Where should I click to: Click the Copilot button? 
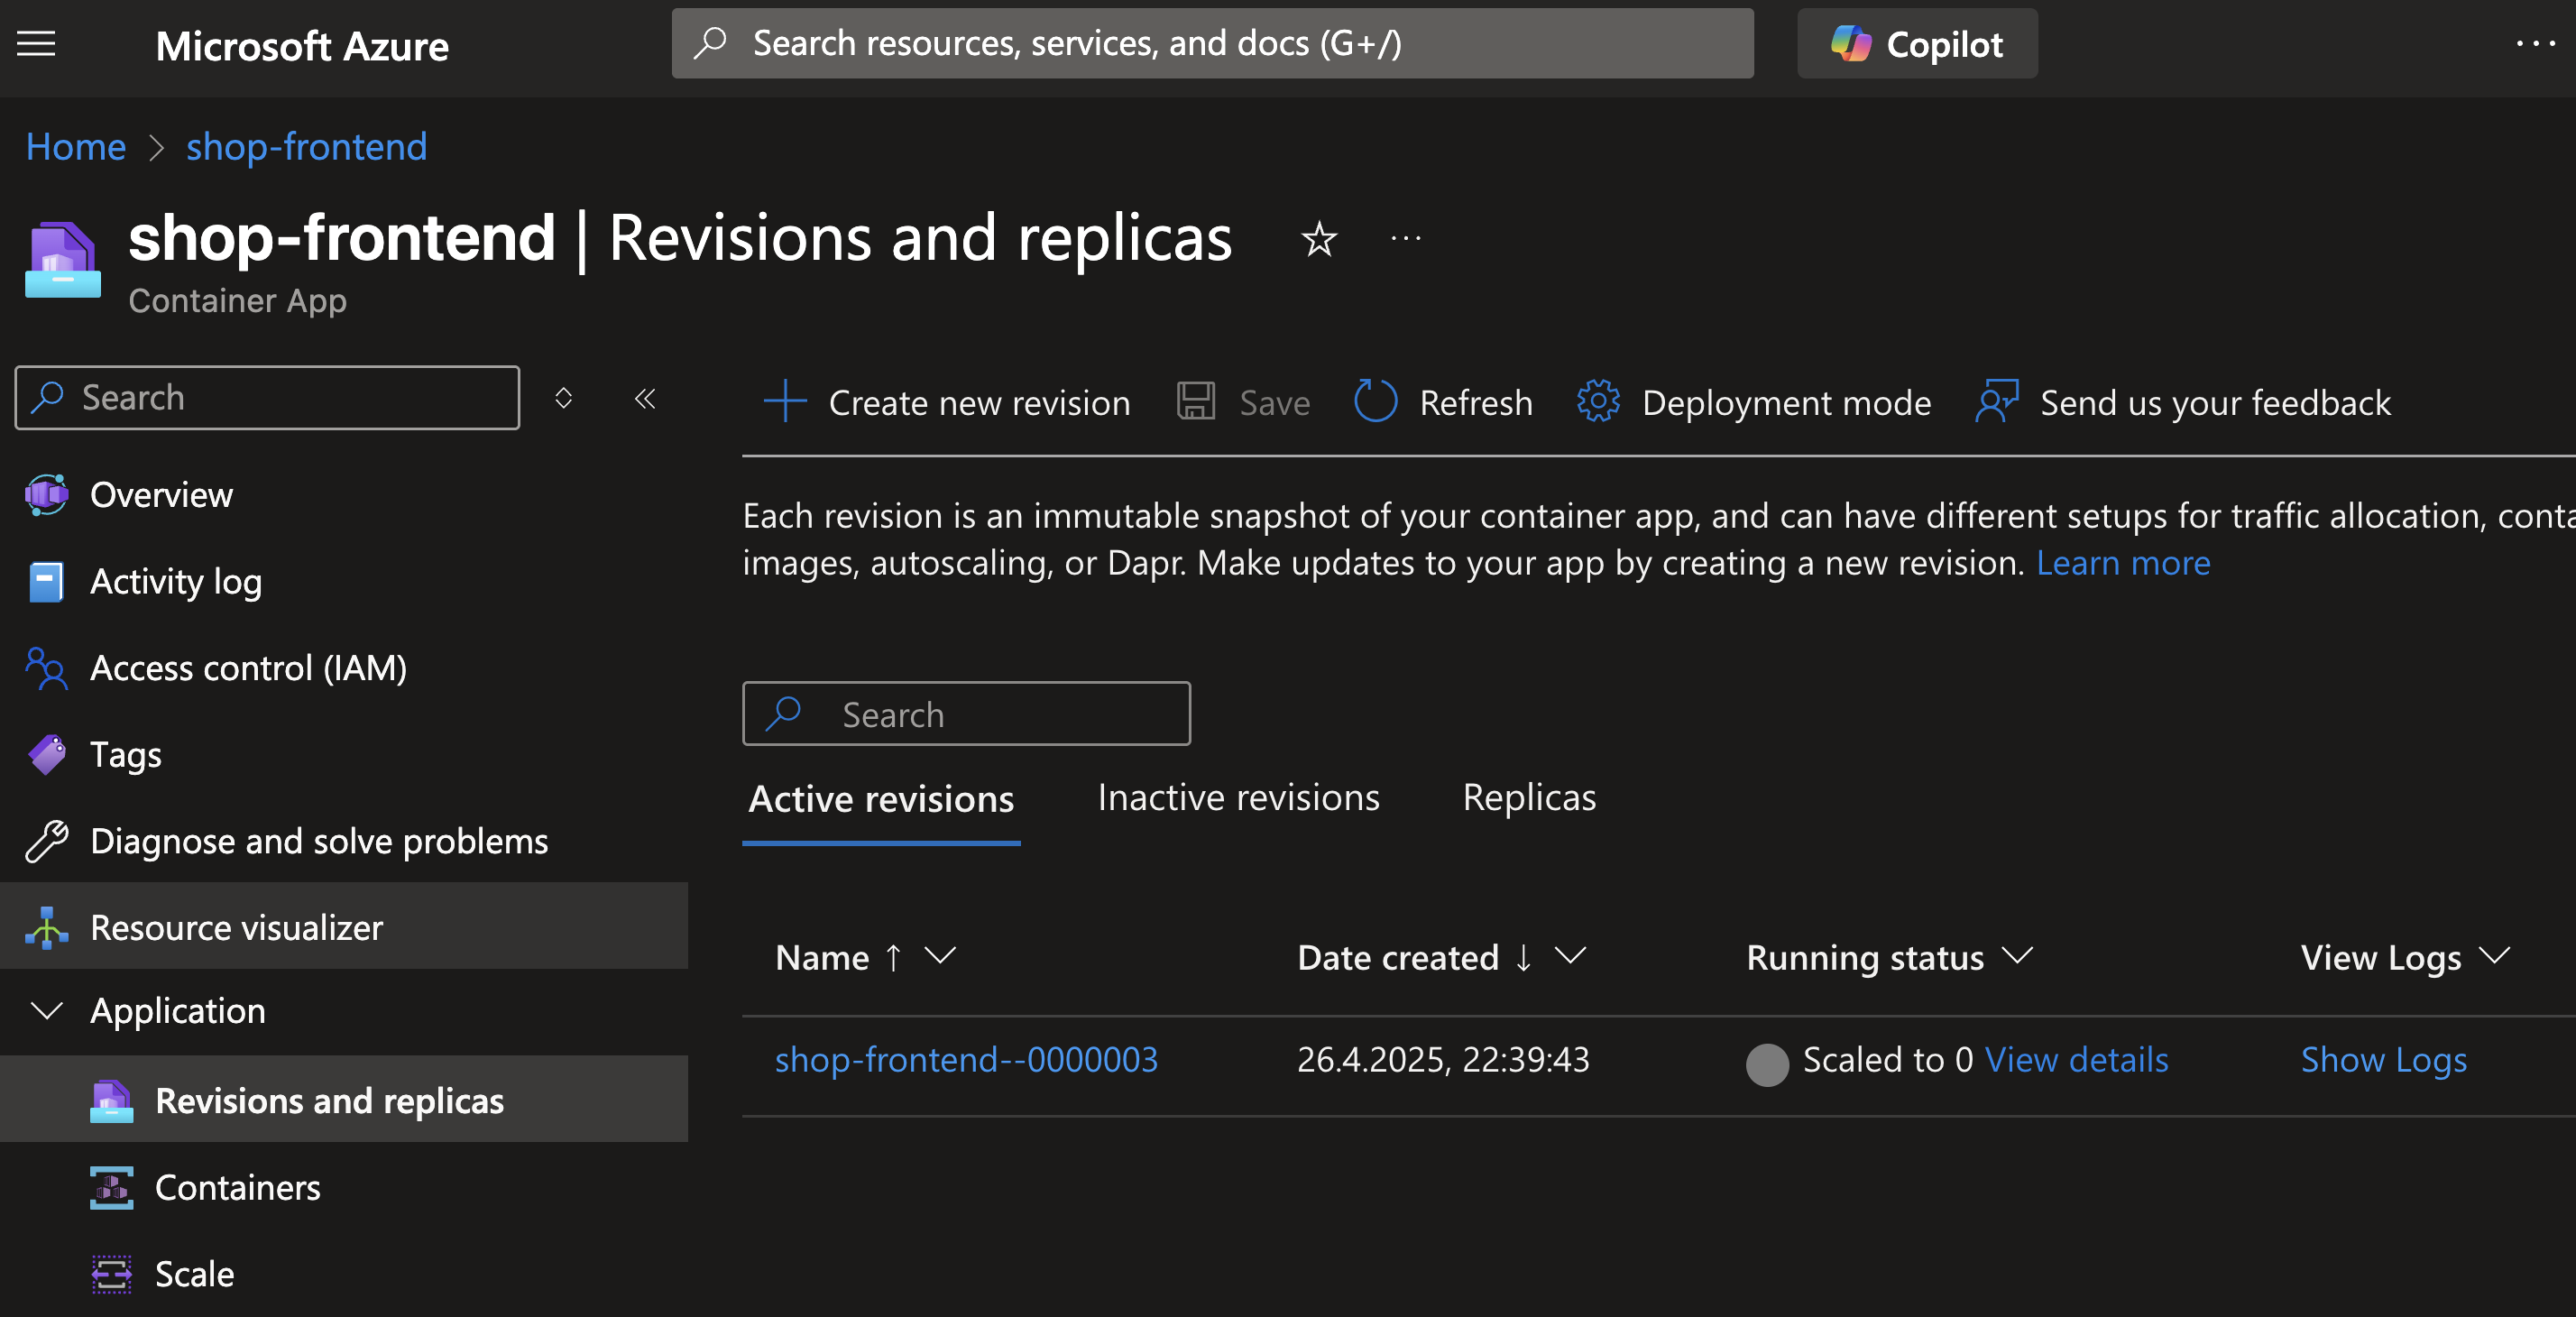[x=1916, y=44]
